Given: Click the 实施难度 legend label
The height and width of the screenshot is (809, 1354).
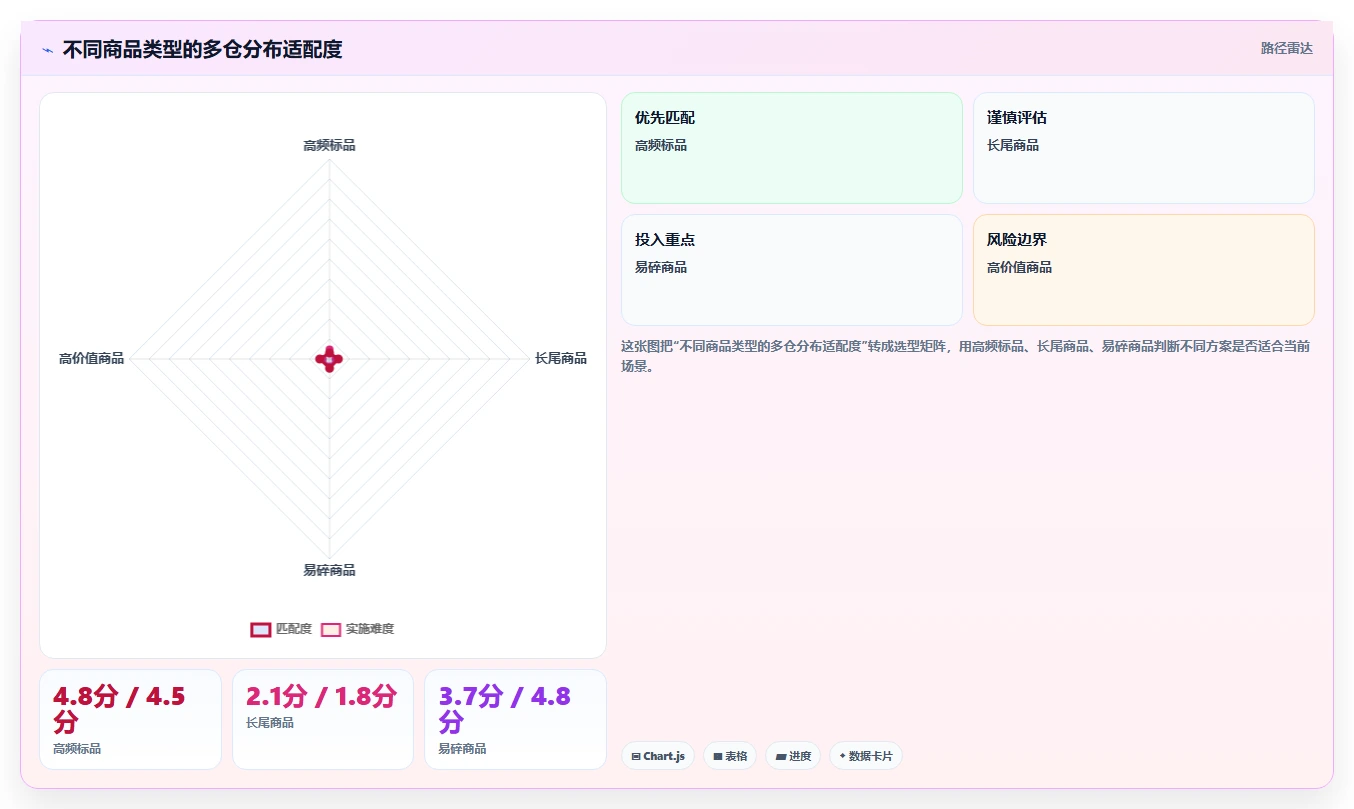Looking at the screenshot, I should point(370,629).
